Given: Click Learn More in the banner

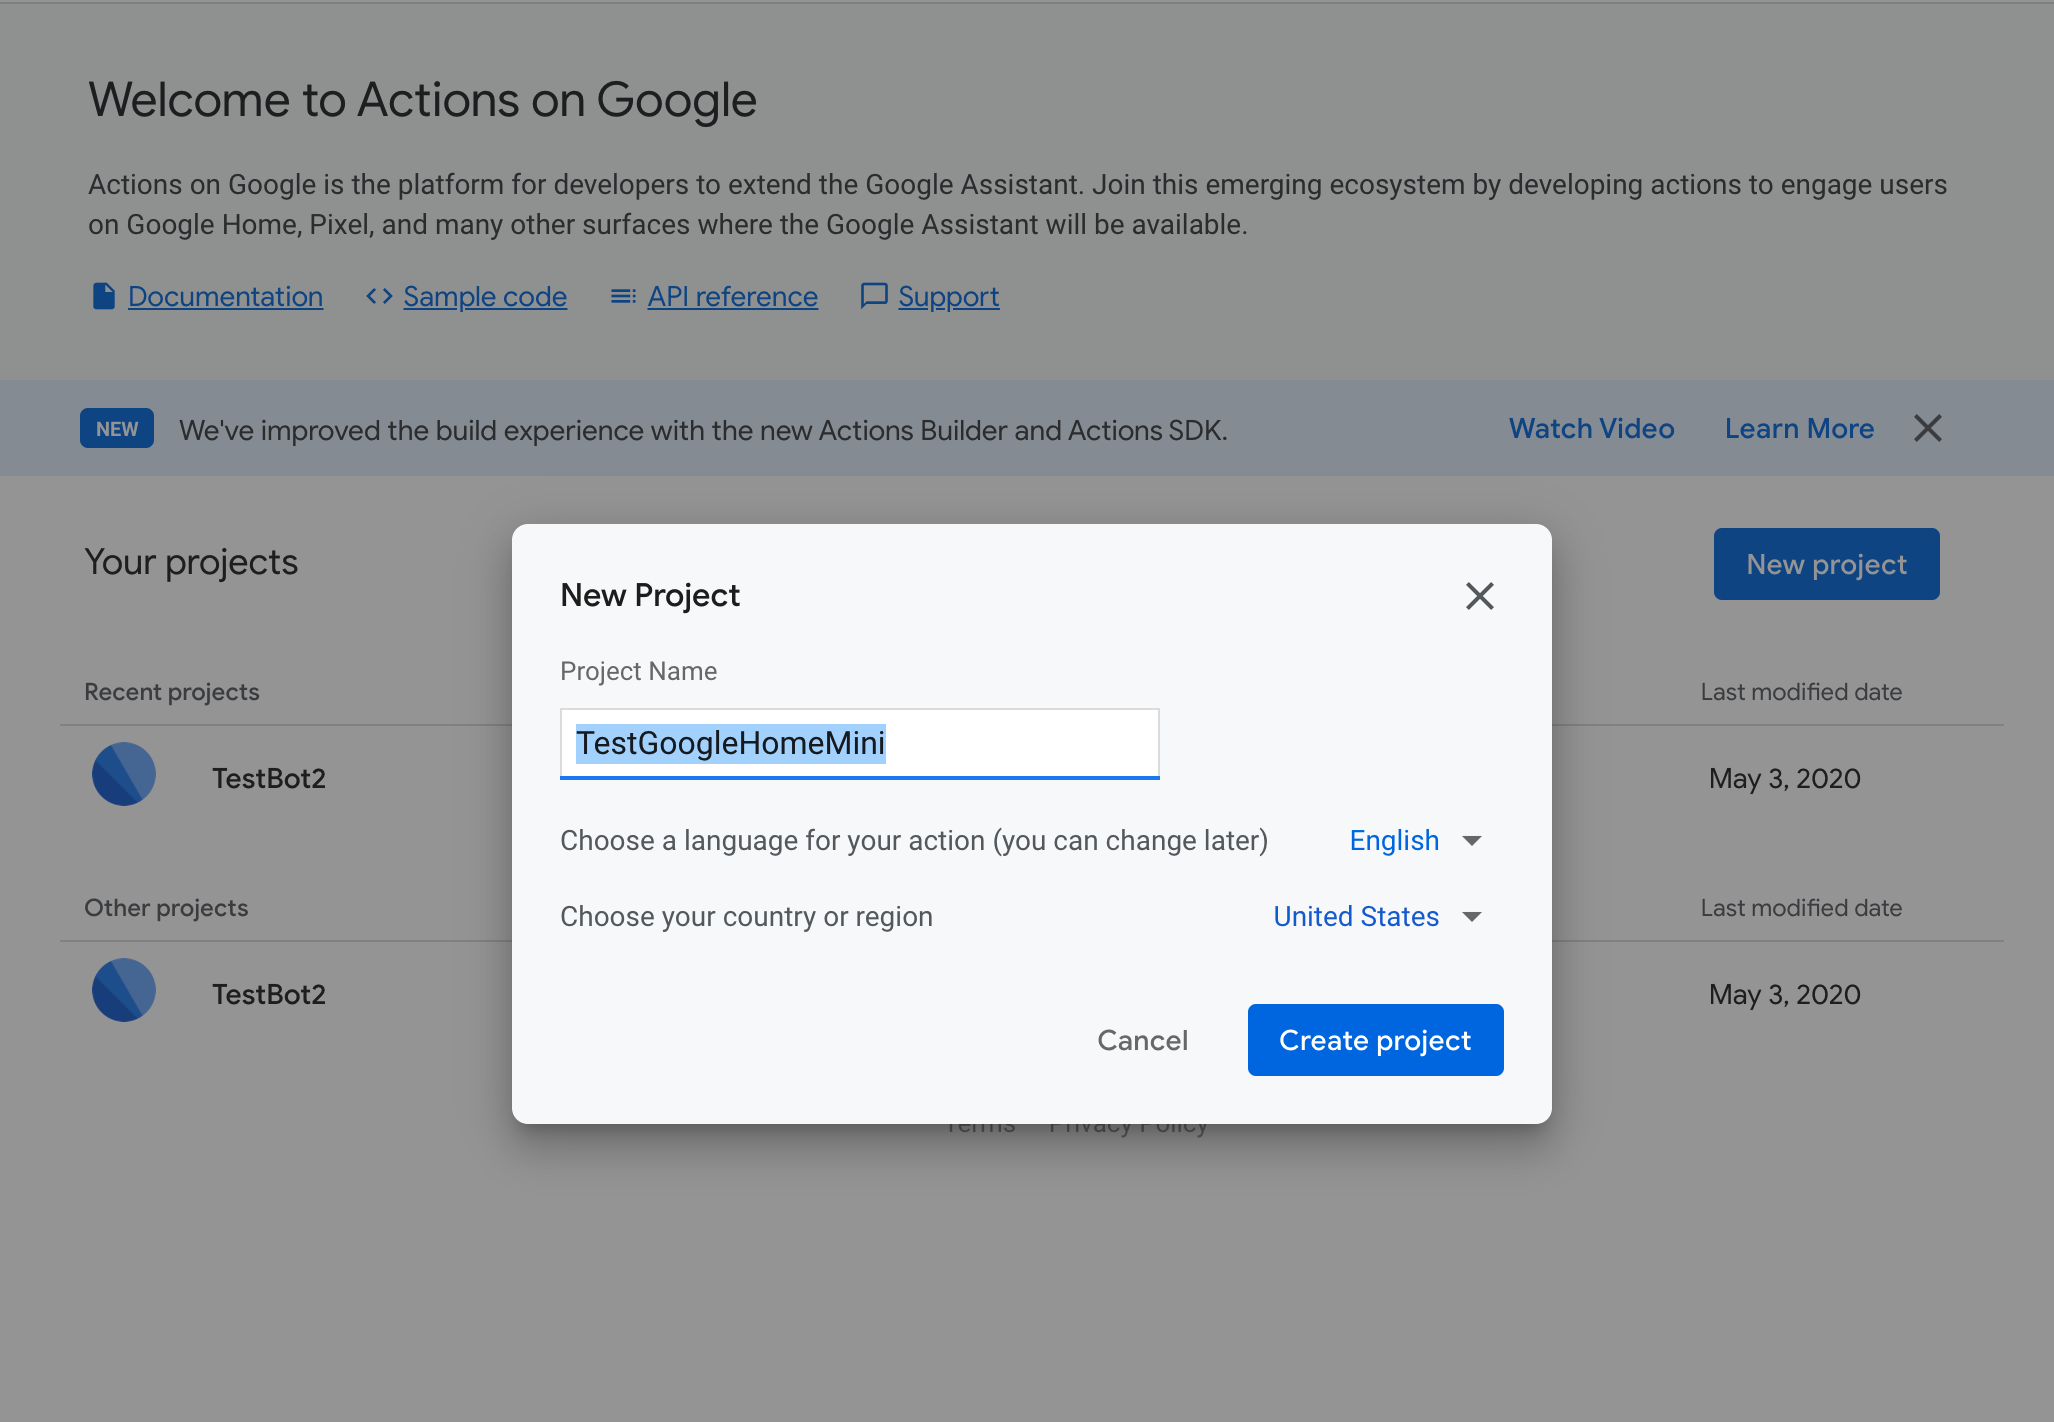Looking at the screenshot, I should click(x=1799, y=428).
